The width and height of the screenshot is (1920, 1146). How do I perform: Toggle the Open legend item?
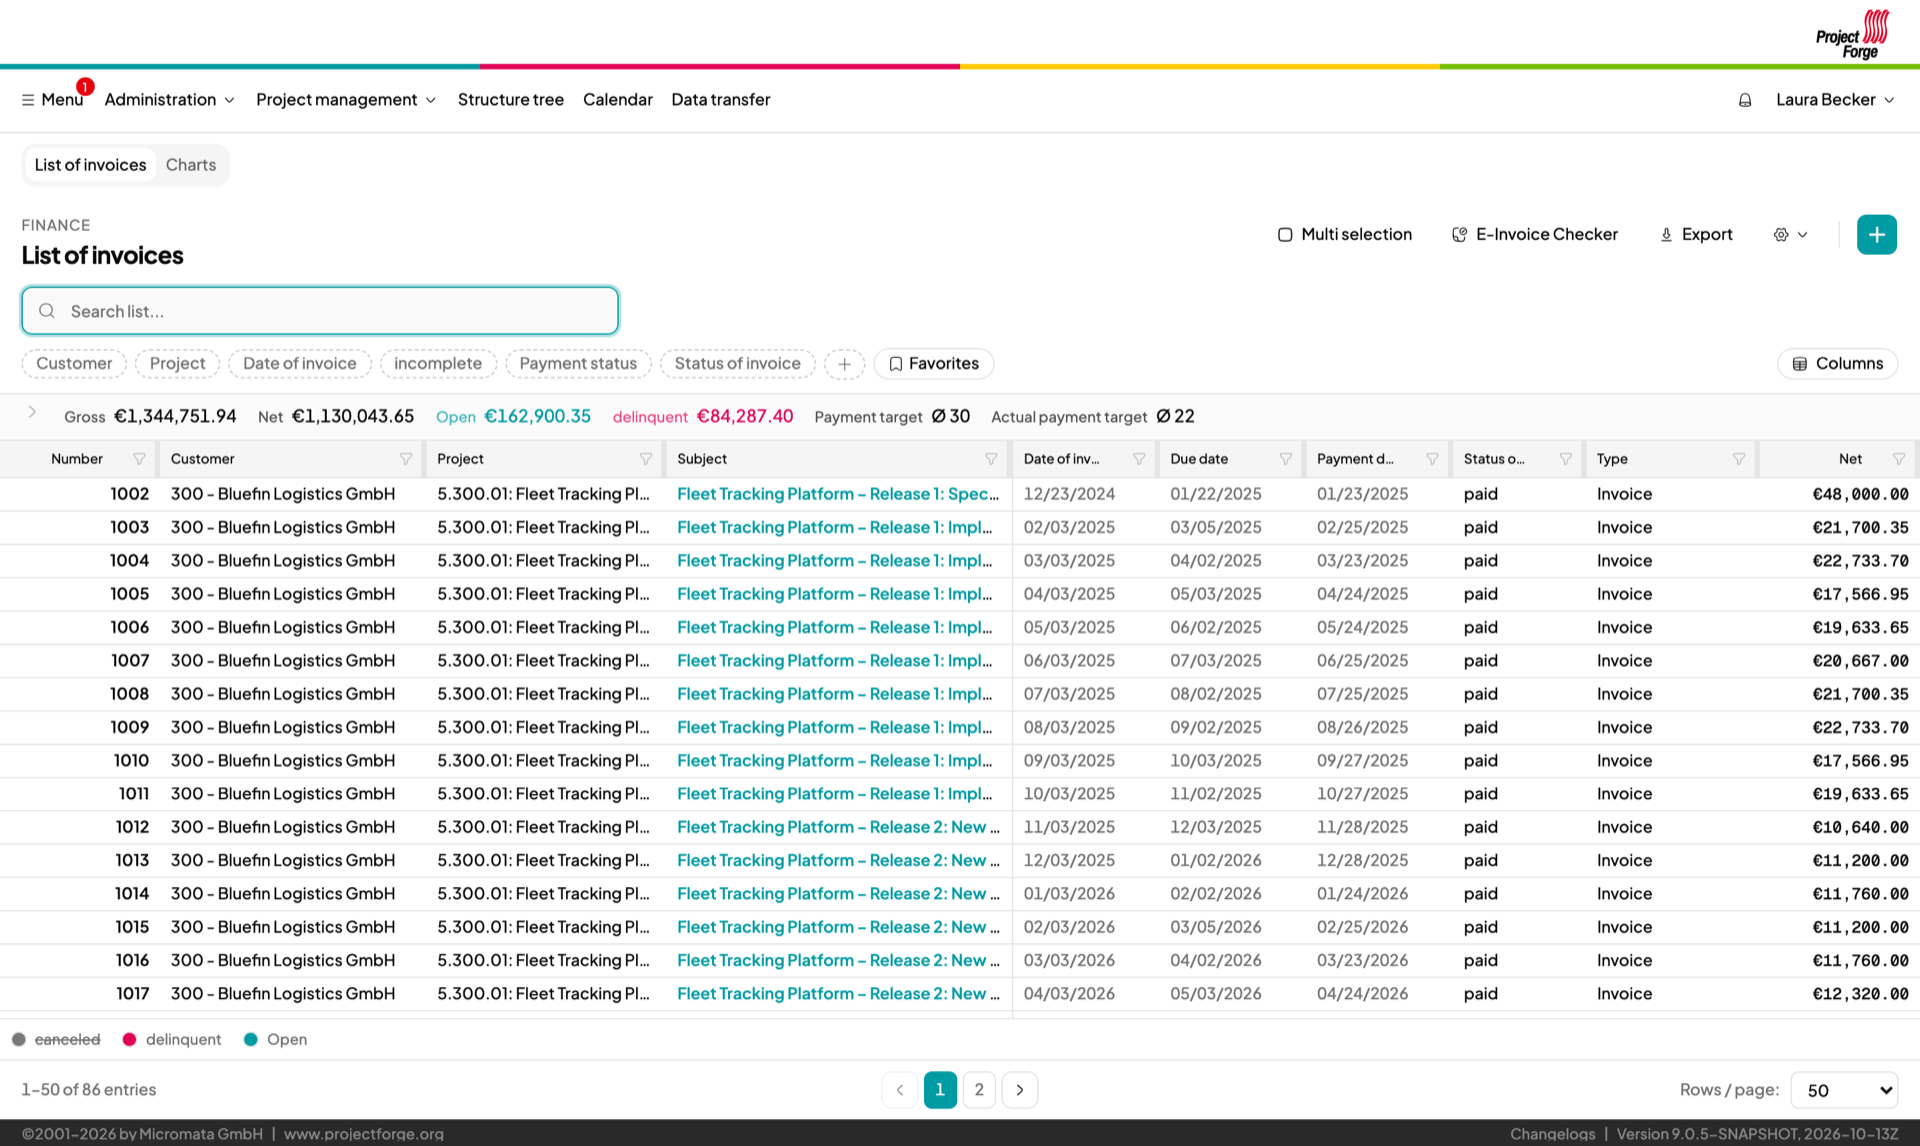(x=275, y=1040)
